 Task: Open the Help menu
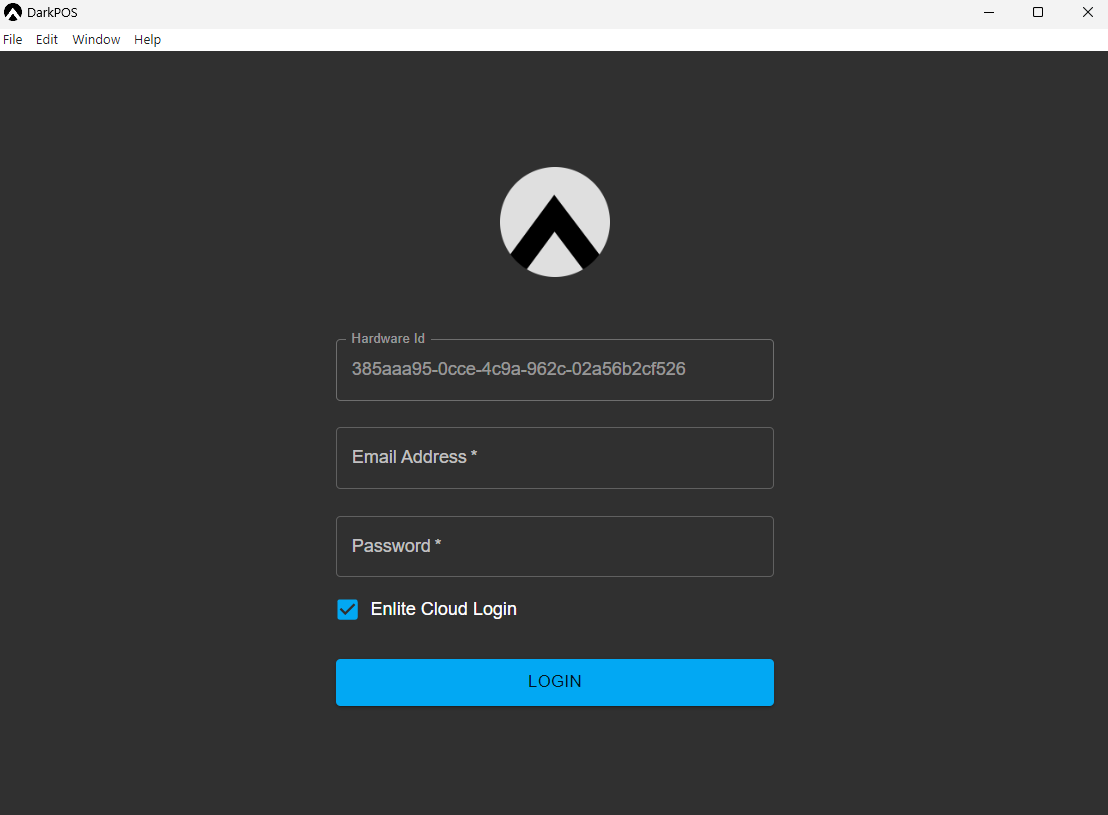click(x=147, y=40)
